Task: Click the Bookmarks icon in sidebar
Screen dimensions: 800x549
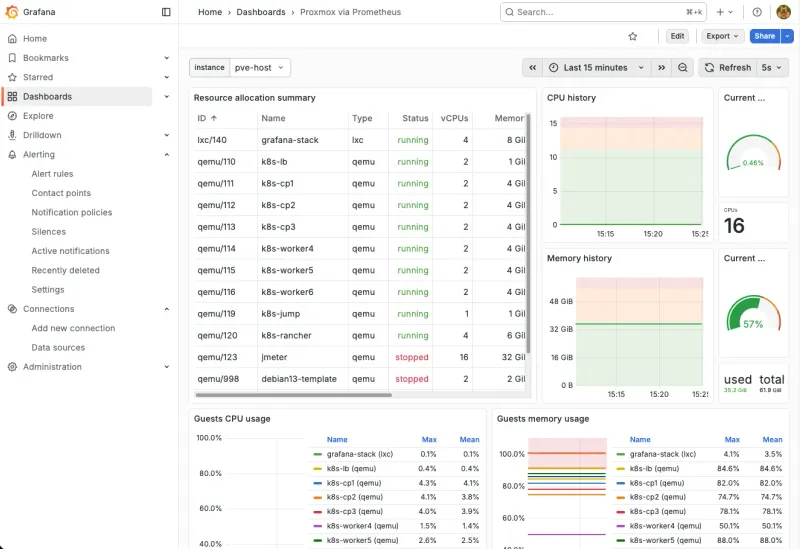Action: pyautogui.click(x=12, y=58)
